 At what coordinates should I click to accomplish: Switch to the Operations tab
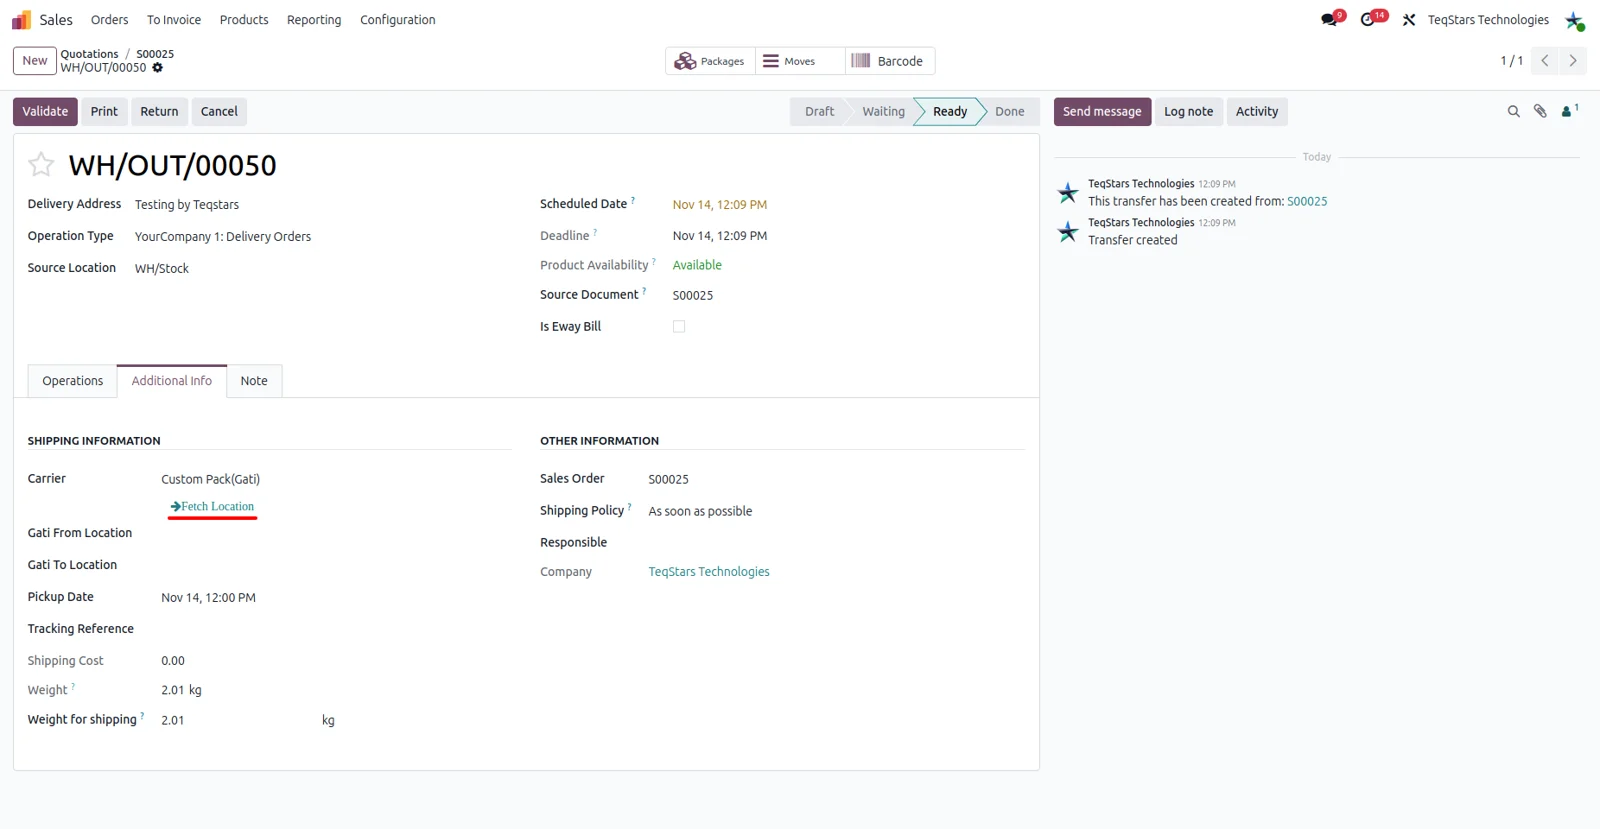(72, 381)
